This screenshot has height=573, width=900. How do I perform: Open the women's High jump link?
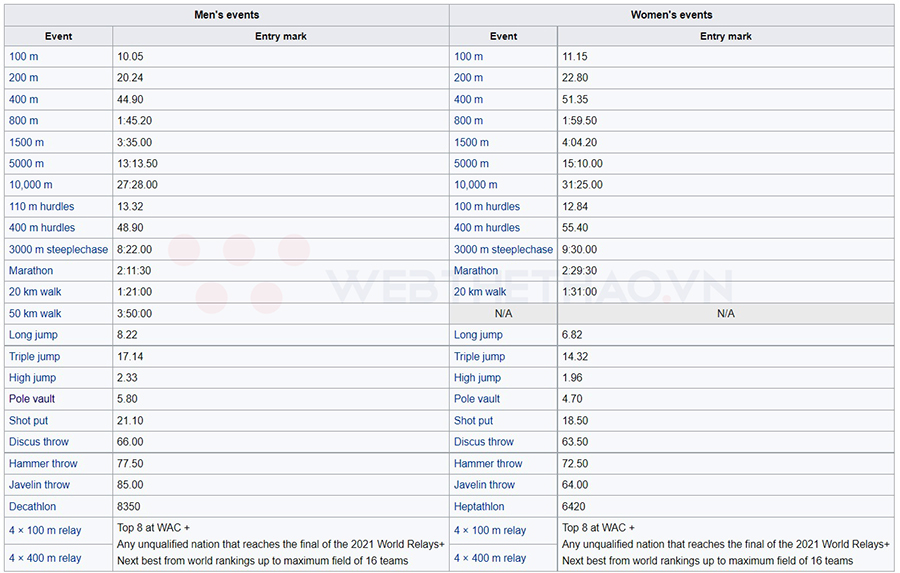click(477, 378)
